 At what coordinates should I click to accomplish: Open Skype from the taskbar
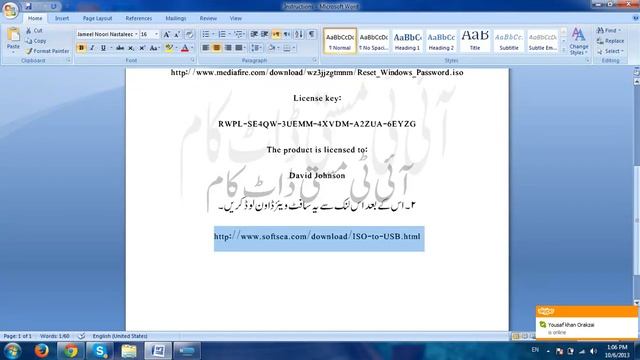click(100, 351)
